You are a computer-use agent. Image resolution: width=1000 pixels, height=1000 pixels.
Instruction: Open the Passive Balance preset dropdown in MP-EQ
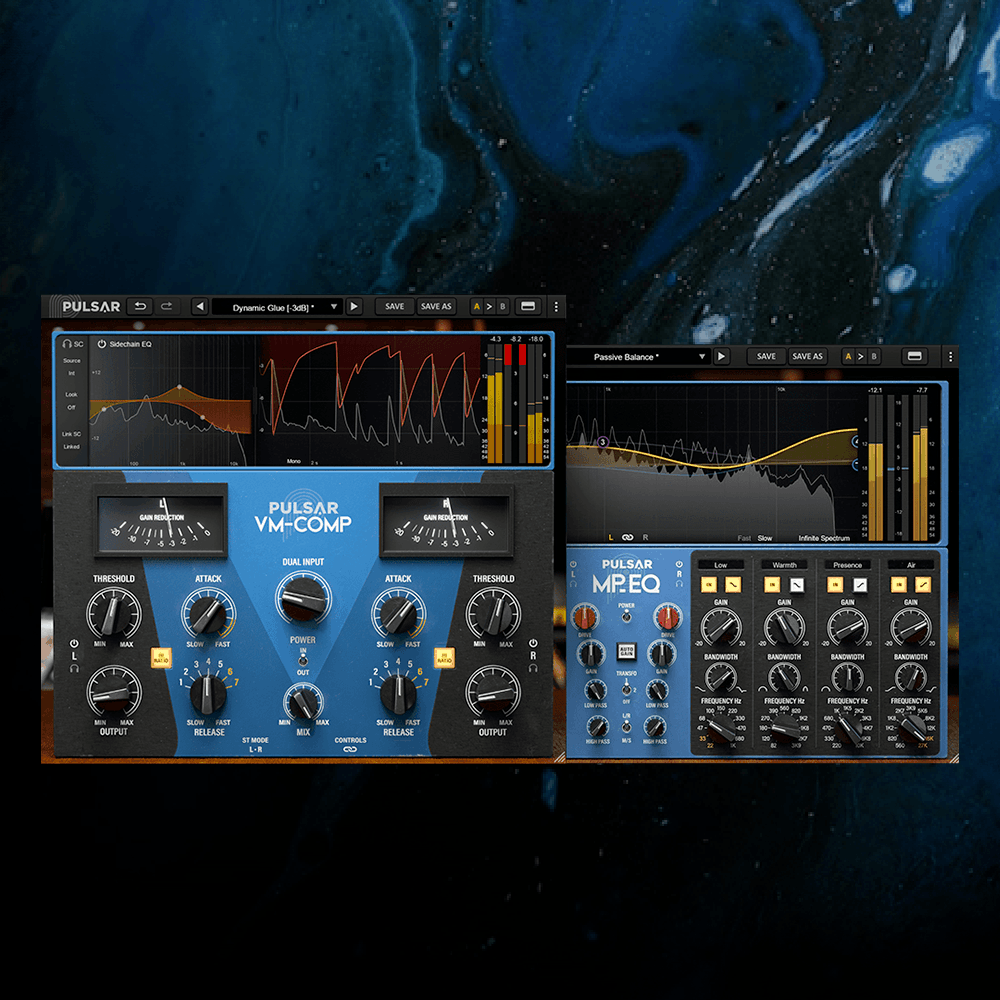tap(640, 357)
